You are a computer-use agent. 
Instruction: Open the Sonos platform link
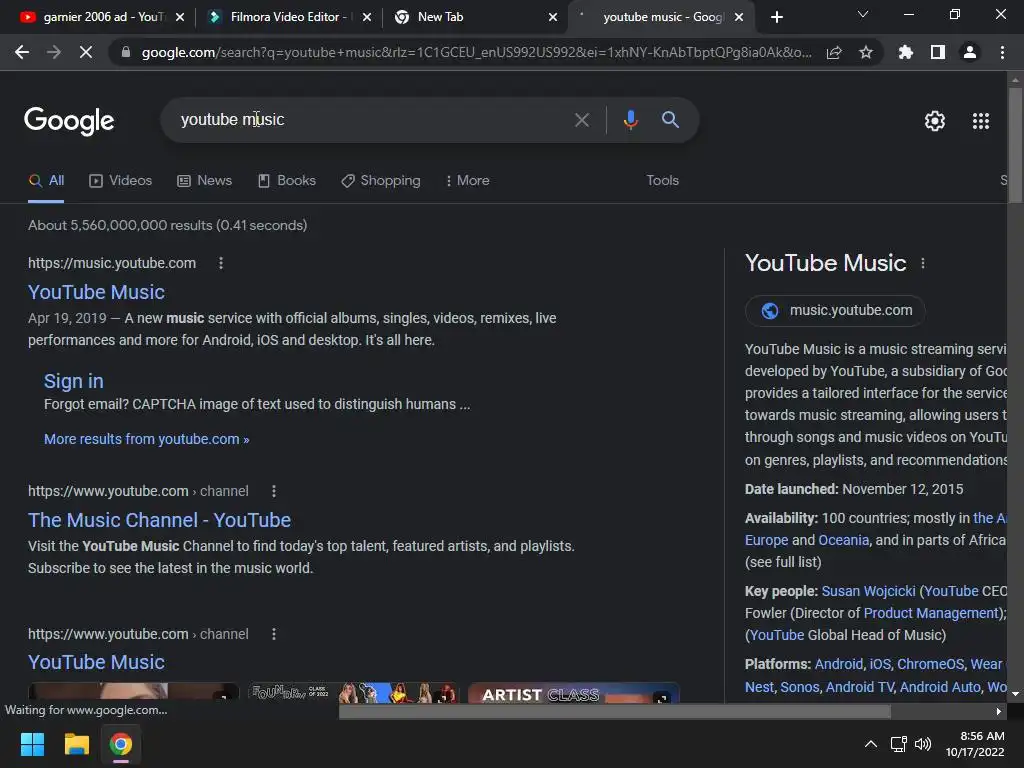(800, 687)
